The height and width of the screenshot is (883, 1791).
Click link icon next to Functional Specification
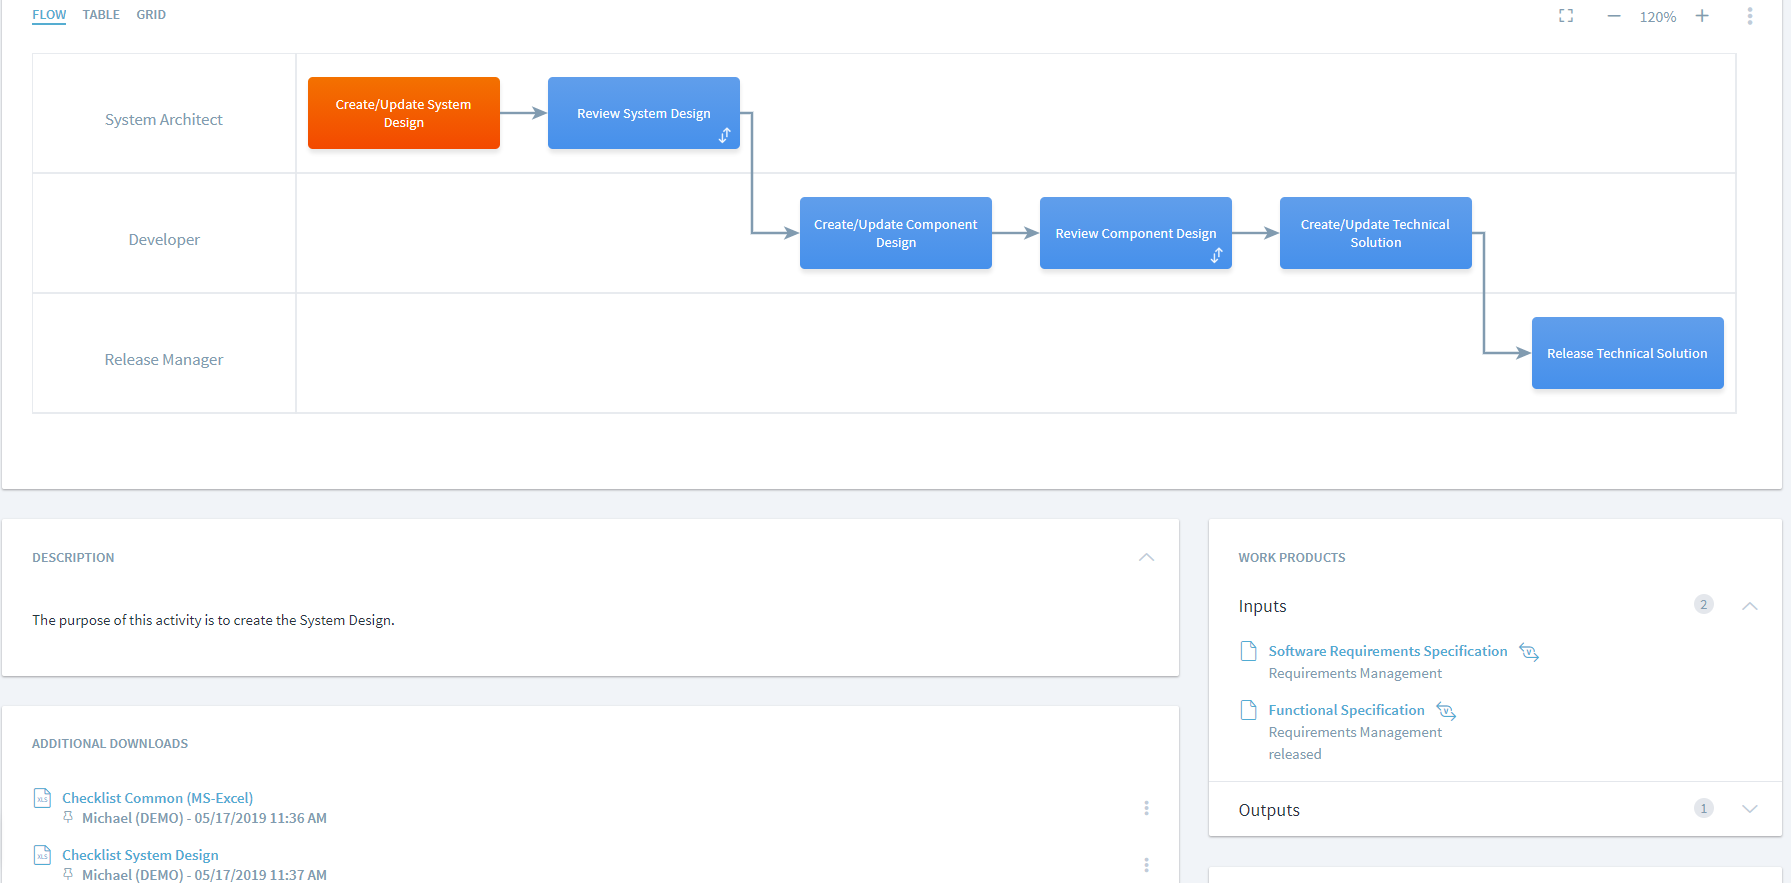[1446, 711]
